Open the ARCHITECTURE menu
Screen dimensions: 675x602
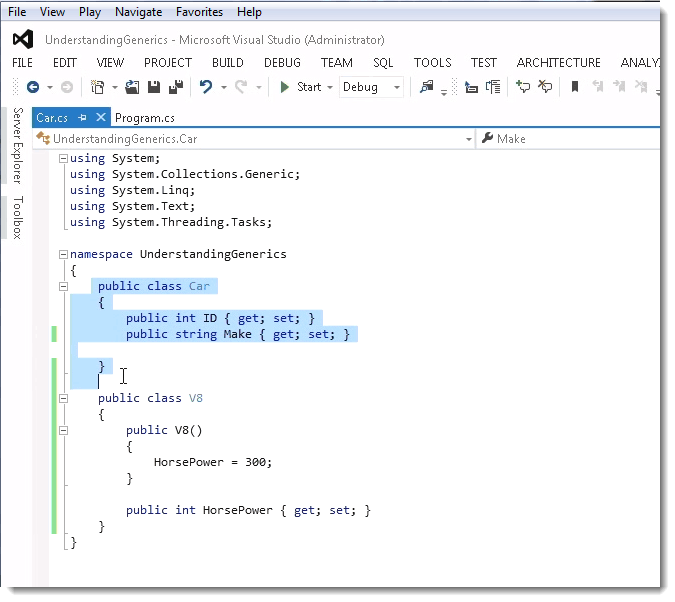coord(558,63)
